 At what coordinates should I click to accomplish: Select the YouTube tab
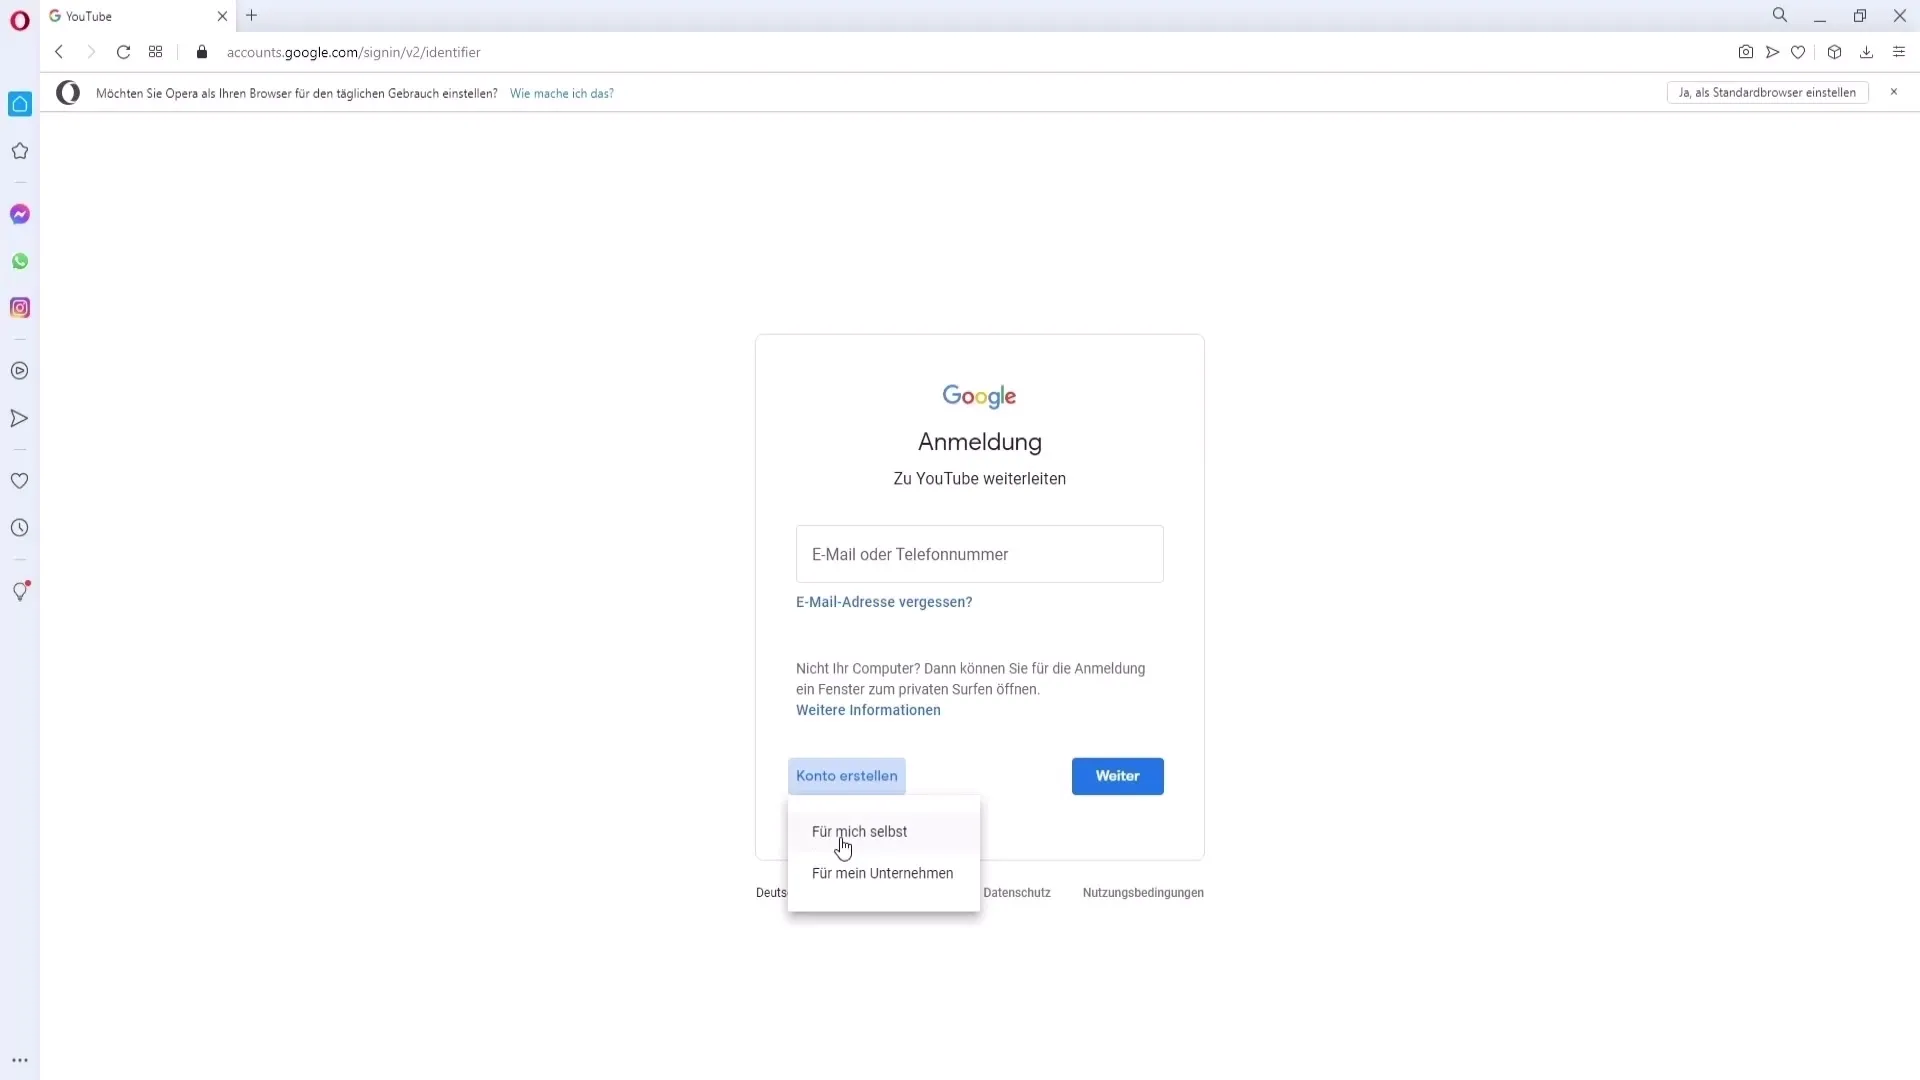138,16
